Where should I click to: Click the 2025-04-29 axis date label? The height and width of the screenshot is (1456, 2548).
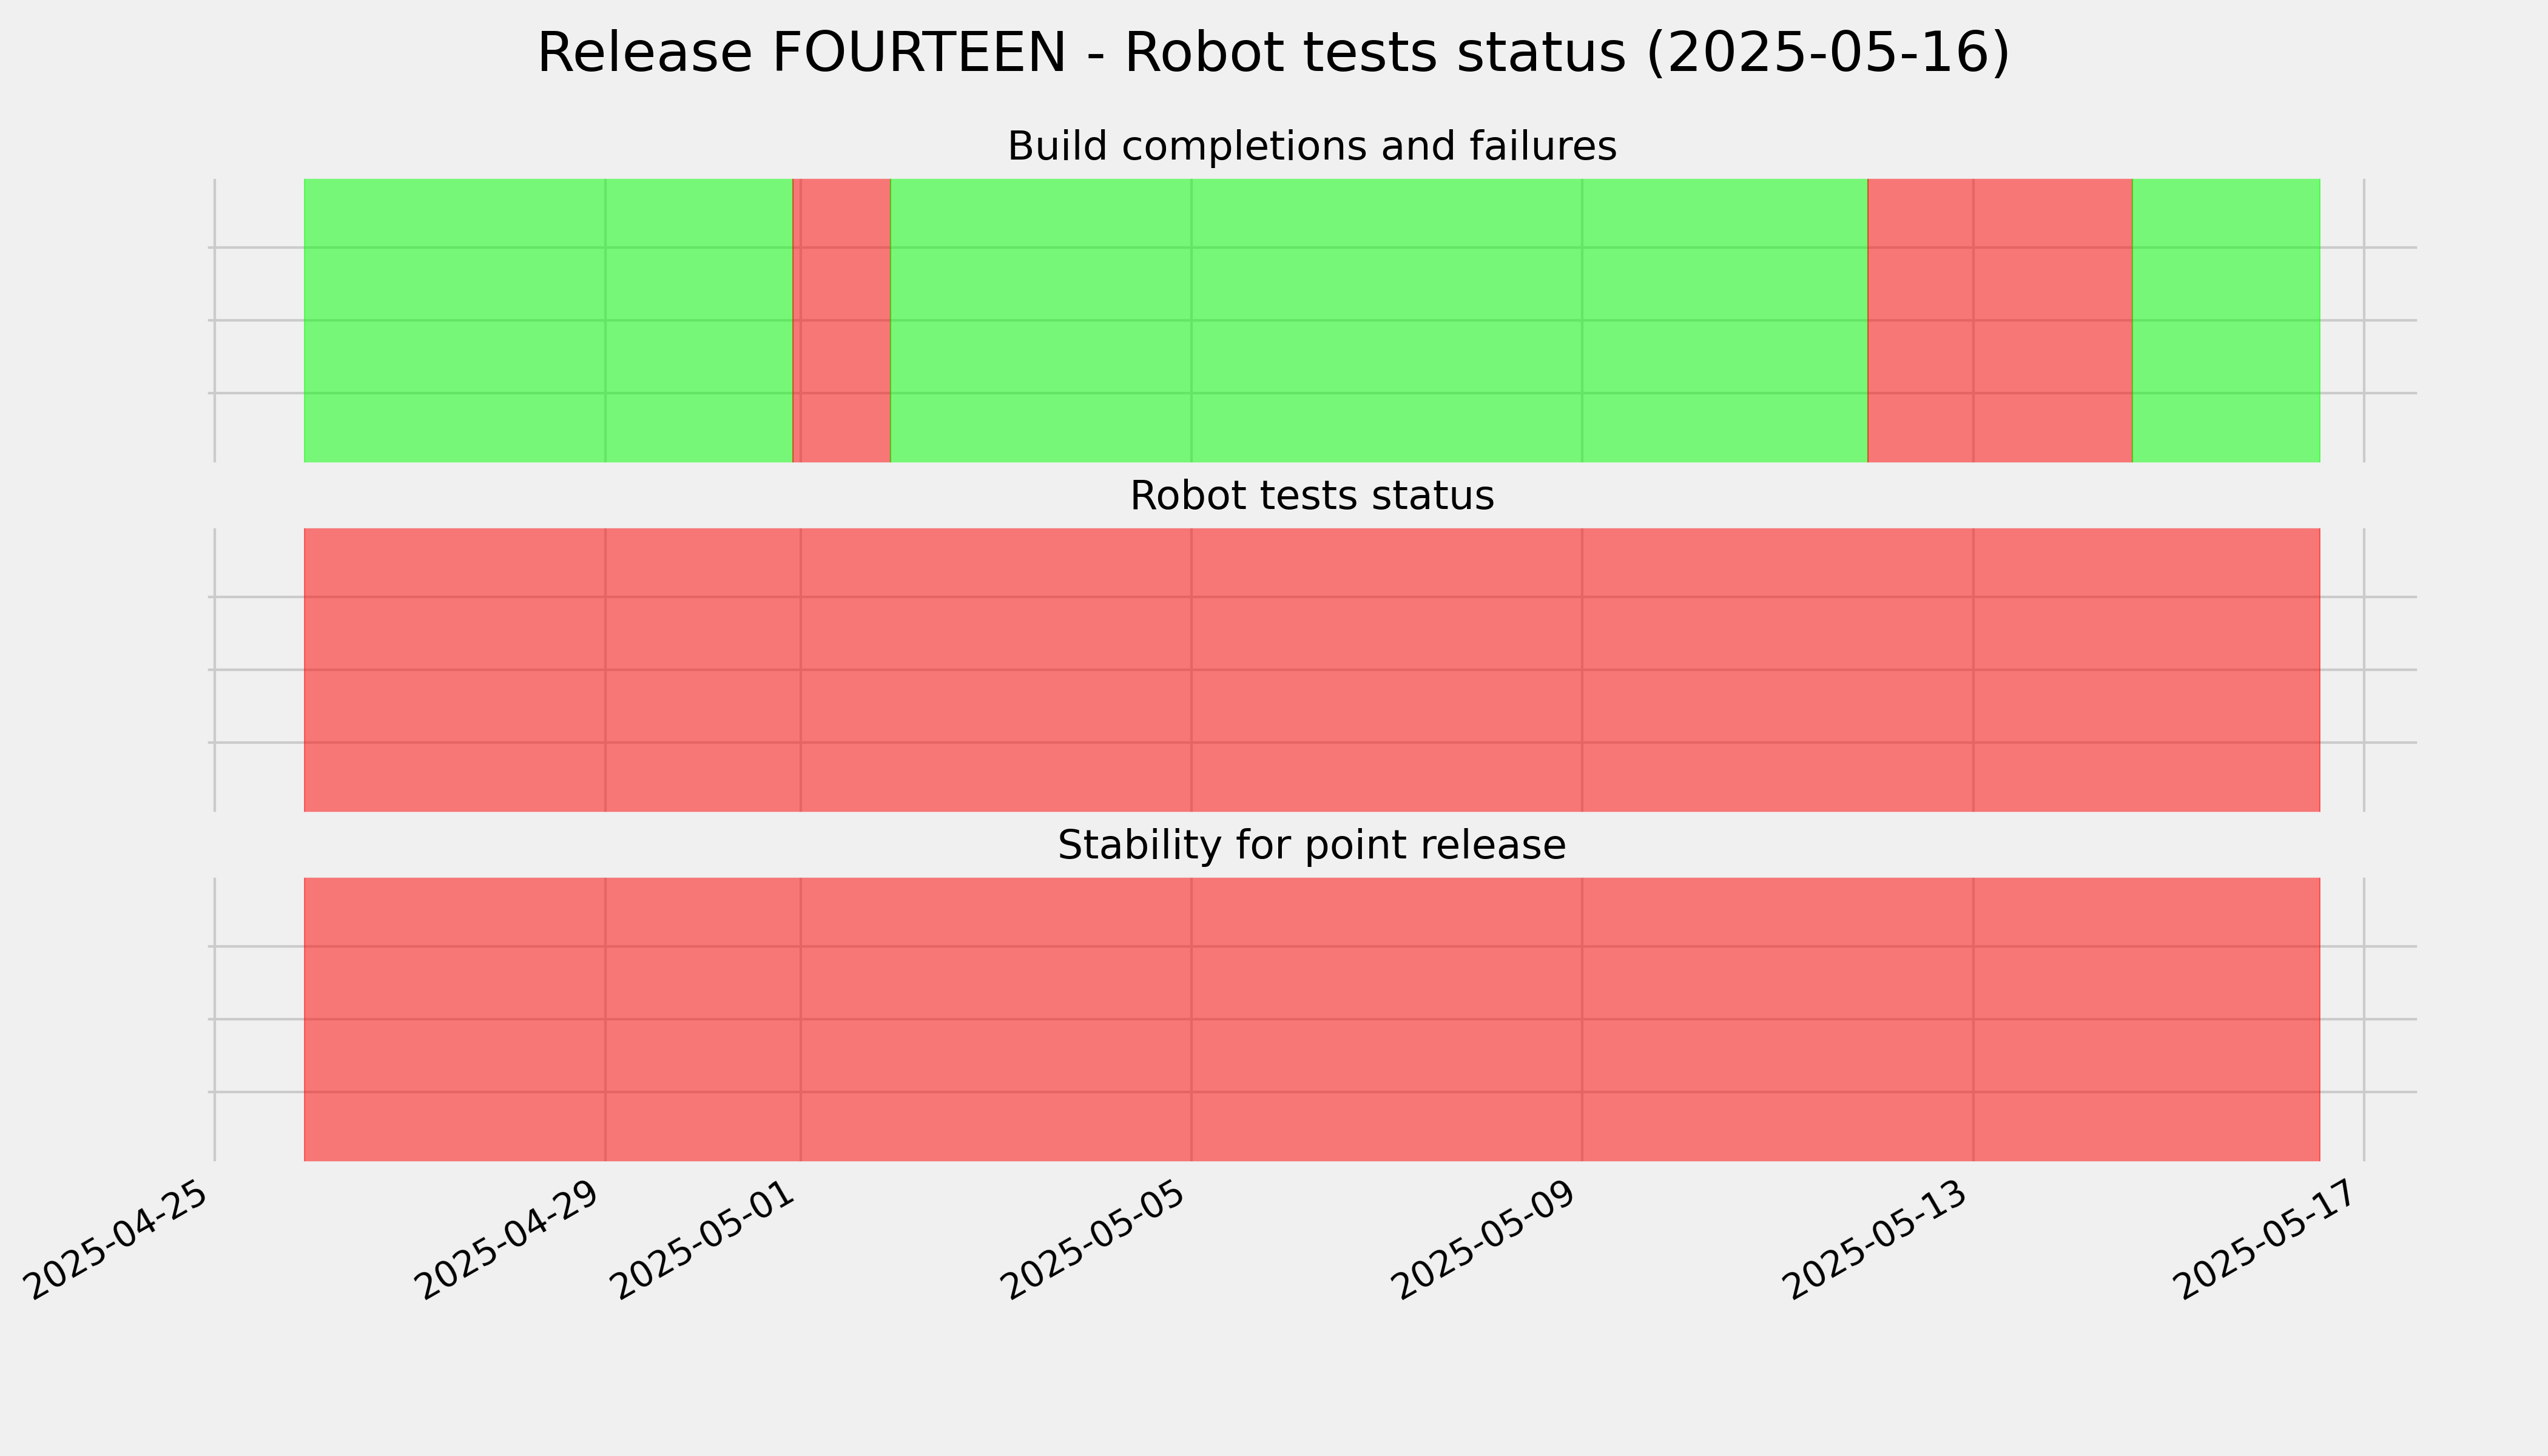point(509,1240)
